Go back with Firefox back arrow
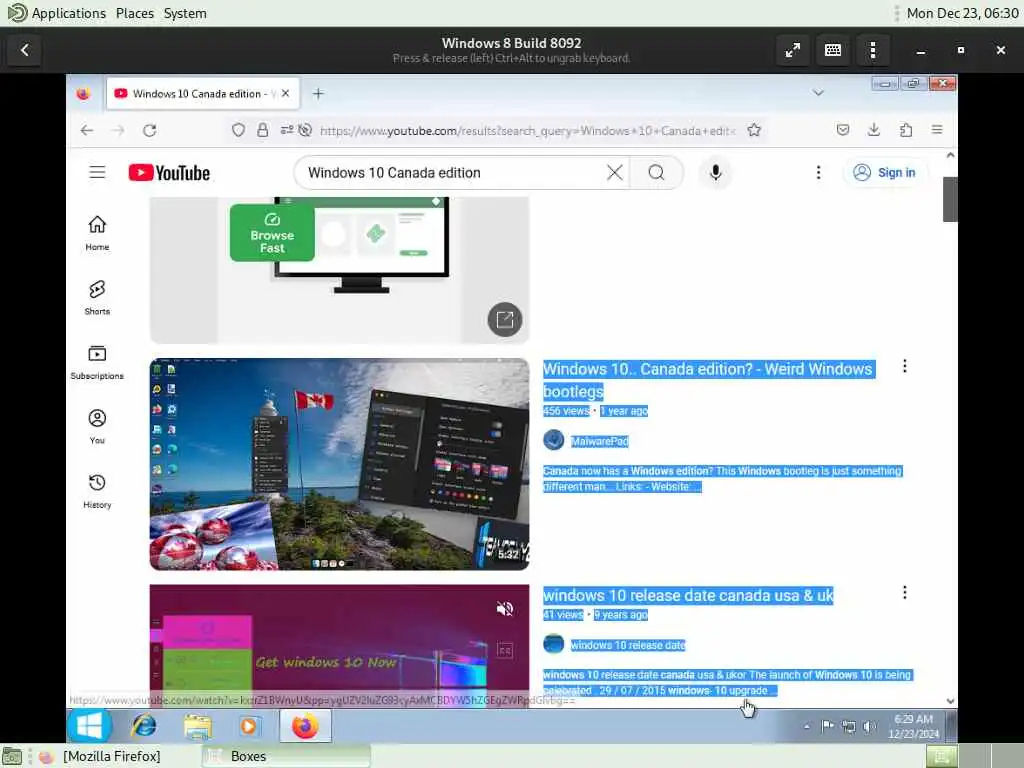Image resolution: width=1024 pixels, height=768 pixels. [x=87, y=131]
